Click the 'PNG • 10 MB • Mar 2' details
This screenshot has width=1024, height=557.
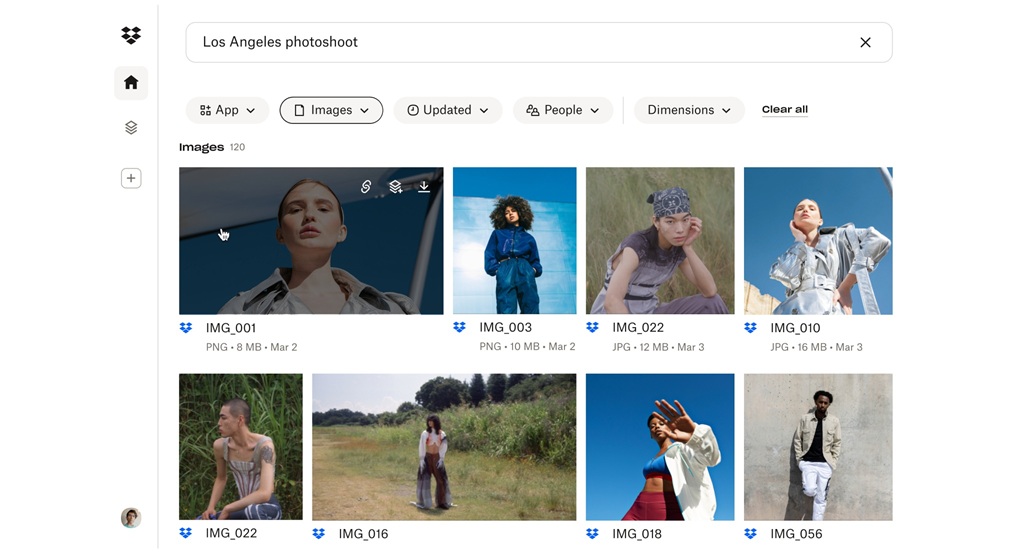pos(527,347)
